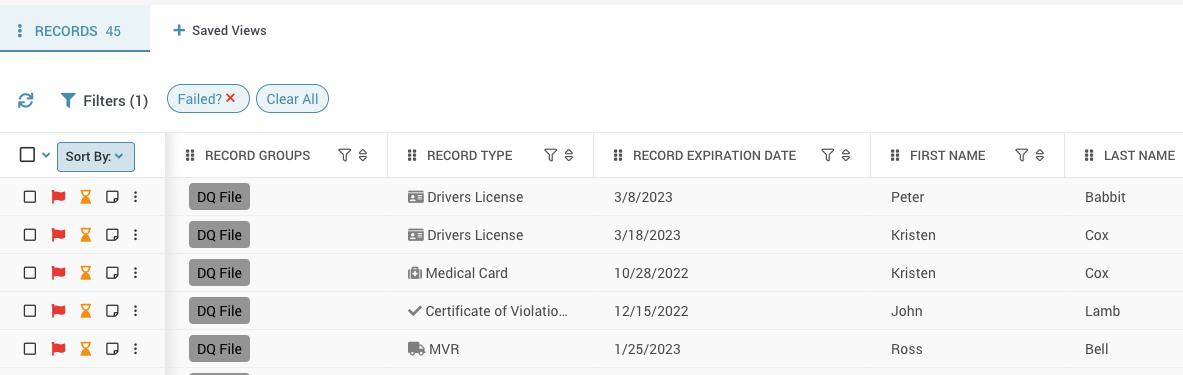
Task: Select the checkbox for Kristen Cox Medical Card row
Action: [29, 272]
